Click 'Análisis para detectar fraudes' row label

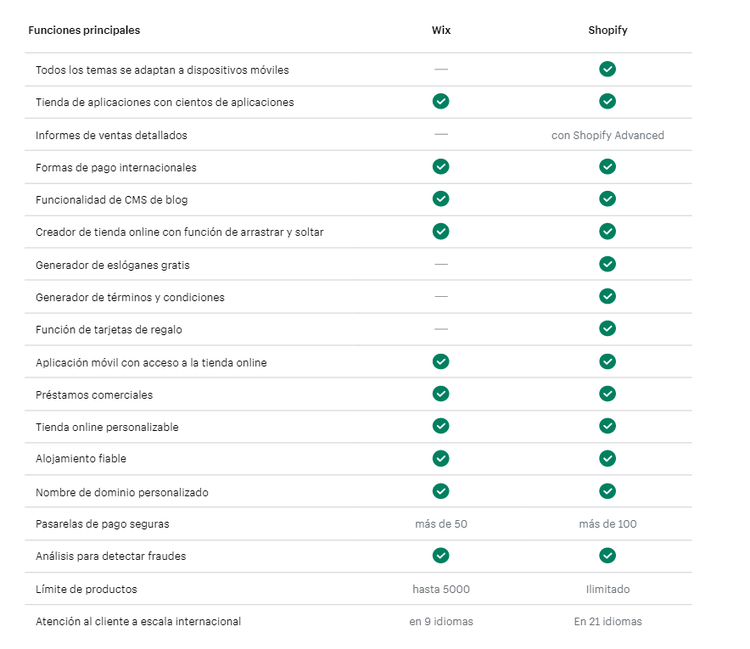[110, 556]
